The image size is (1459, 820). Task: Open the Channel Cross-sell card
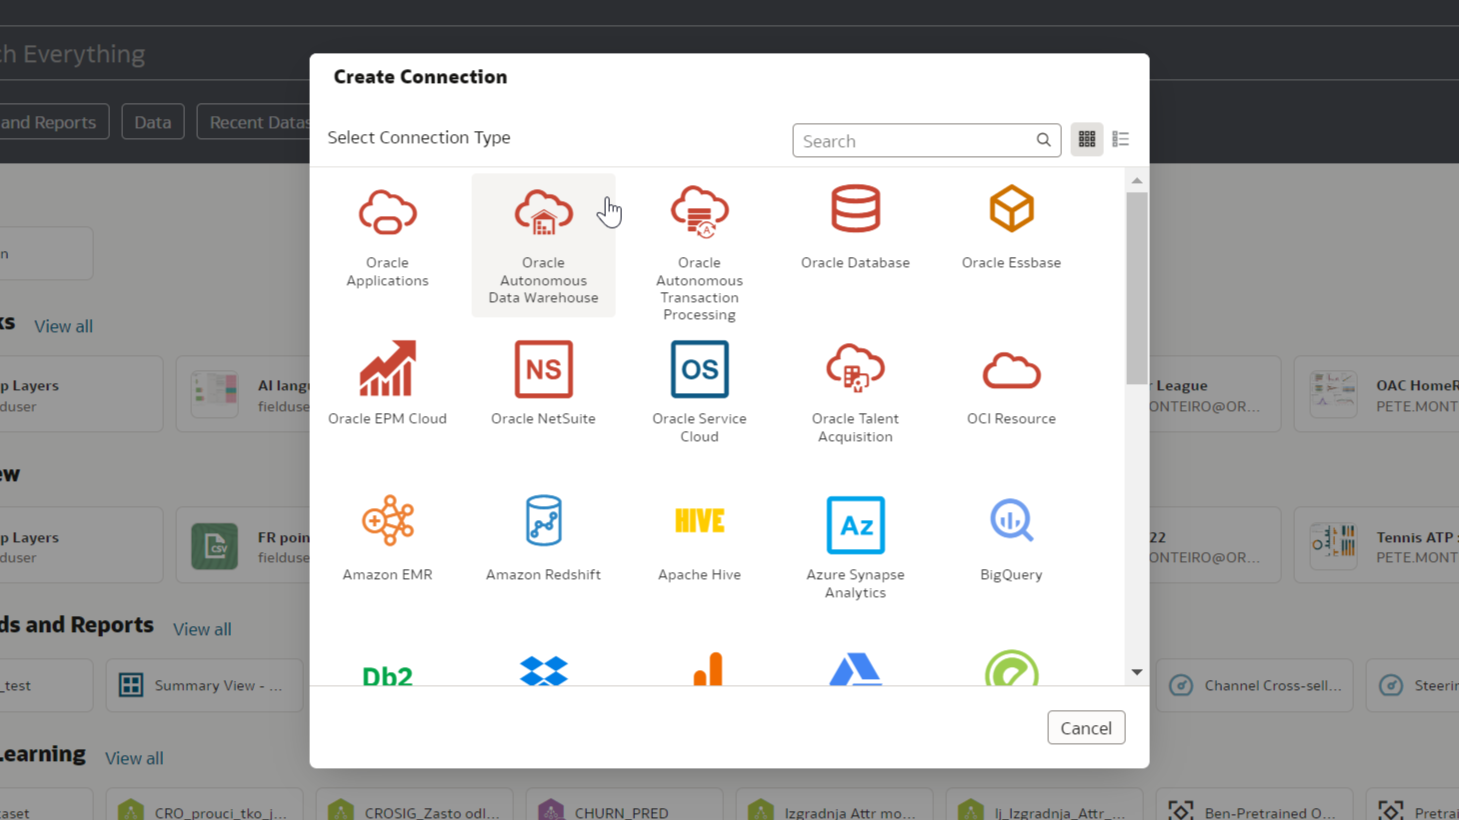click(1255, 685)
